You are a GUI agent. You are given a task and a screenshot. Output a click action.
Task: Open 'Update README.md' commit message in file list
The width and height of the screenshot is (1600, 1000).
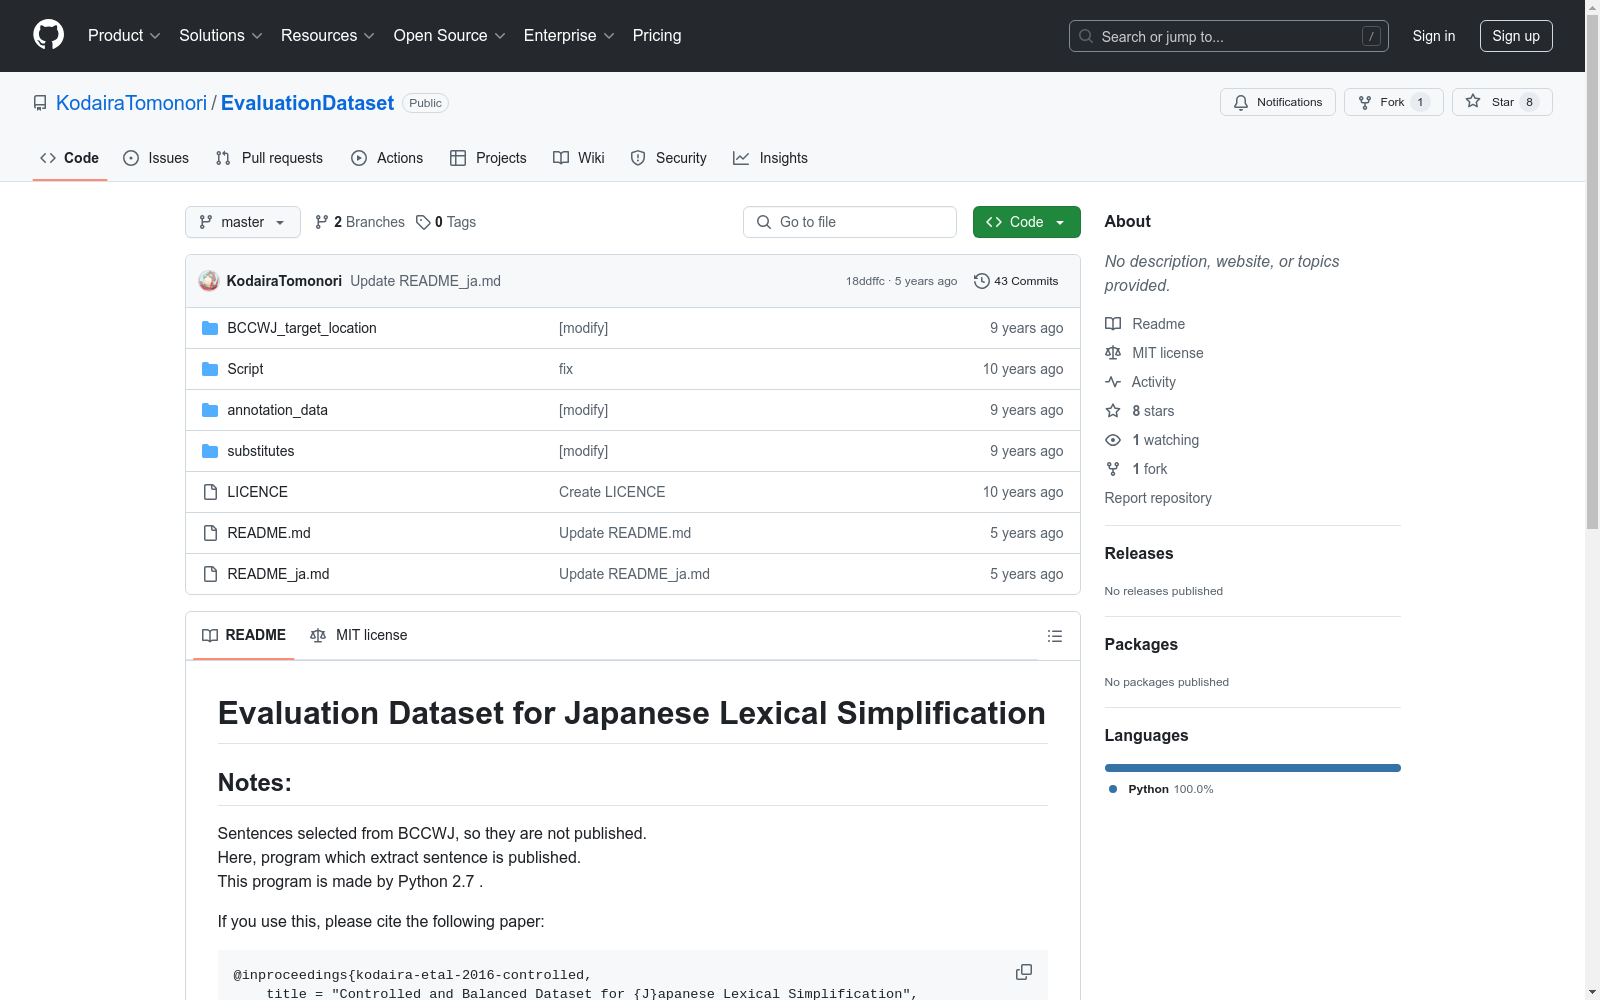(x=625, y=533)
